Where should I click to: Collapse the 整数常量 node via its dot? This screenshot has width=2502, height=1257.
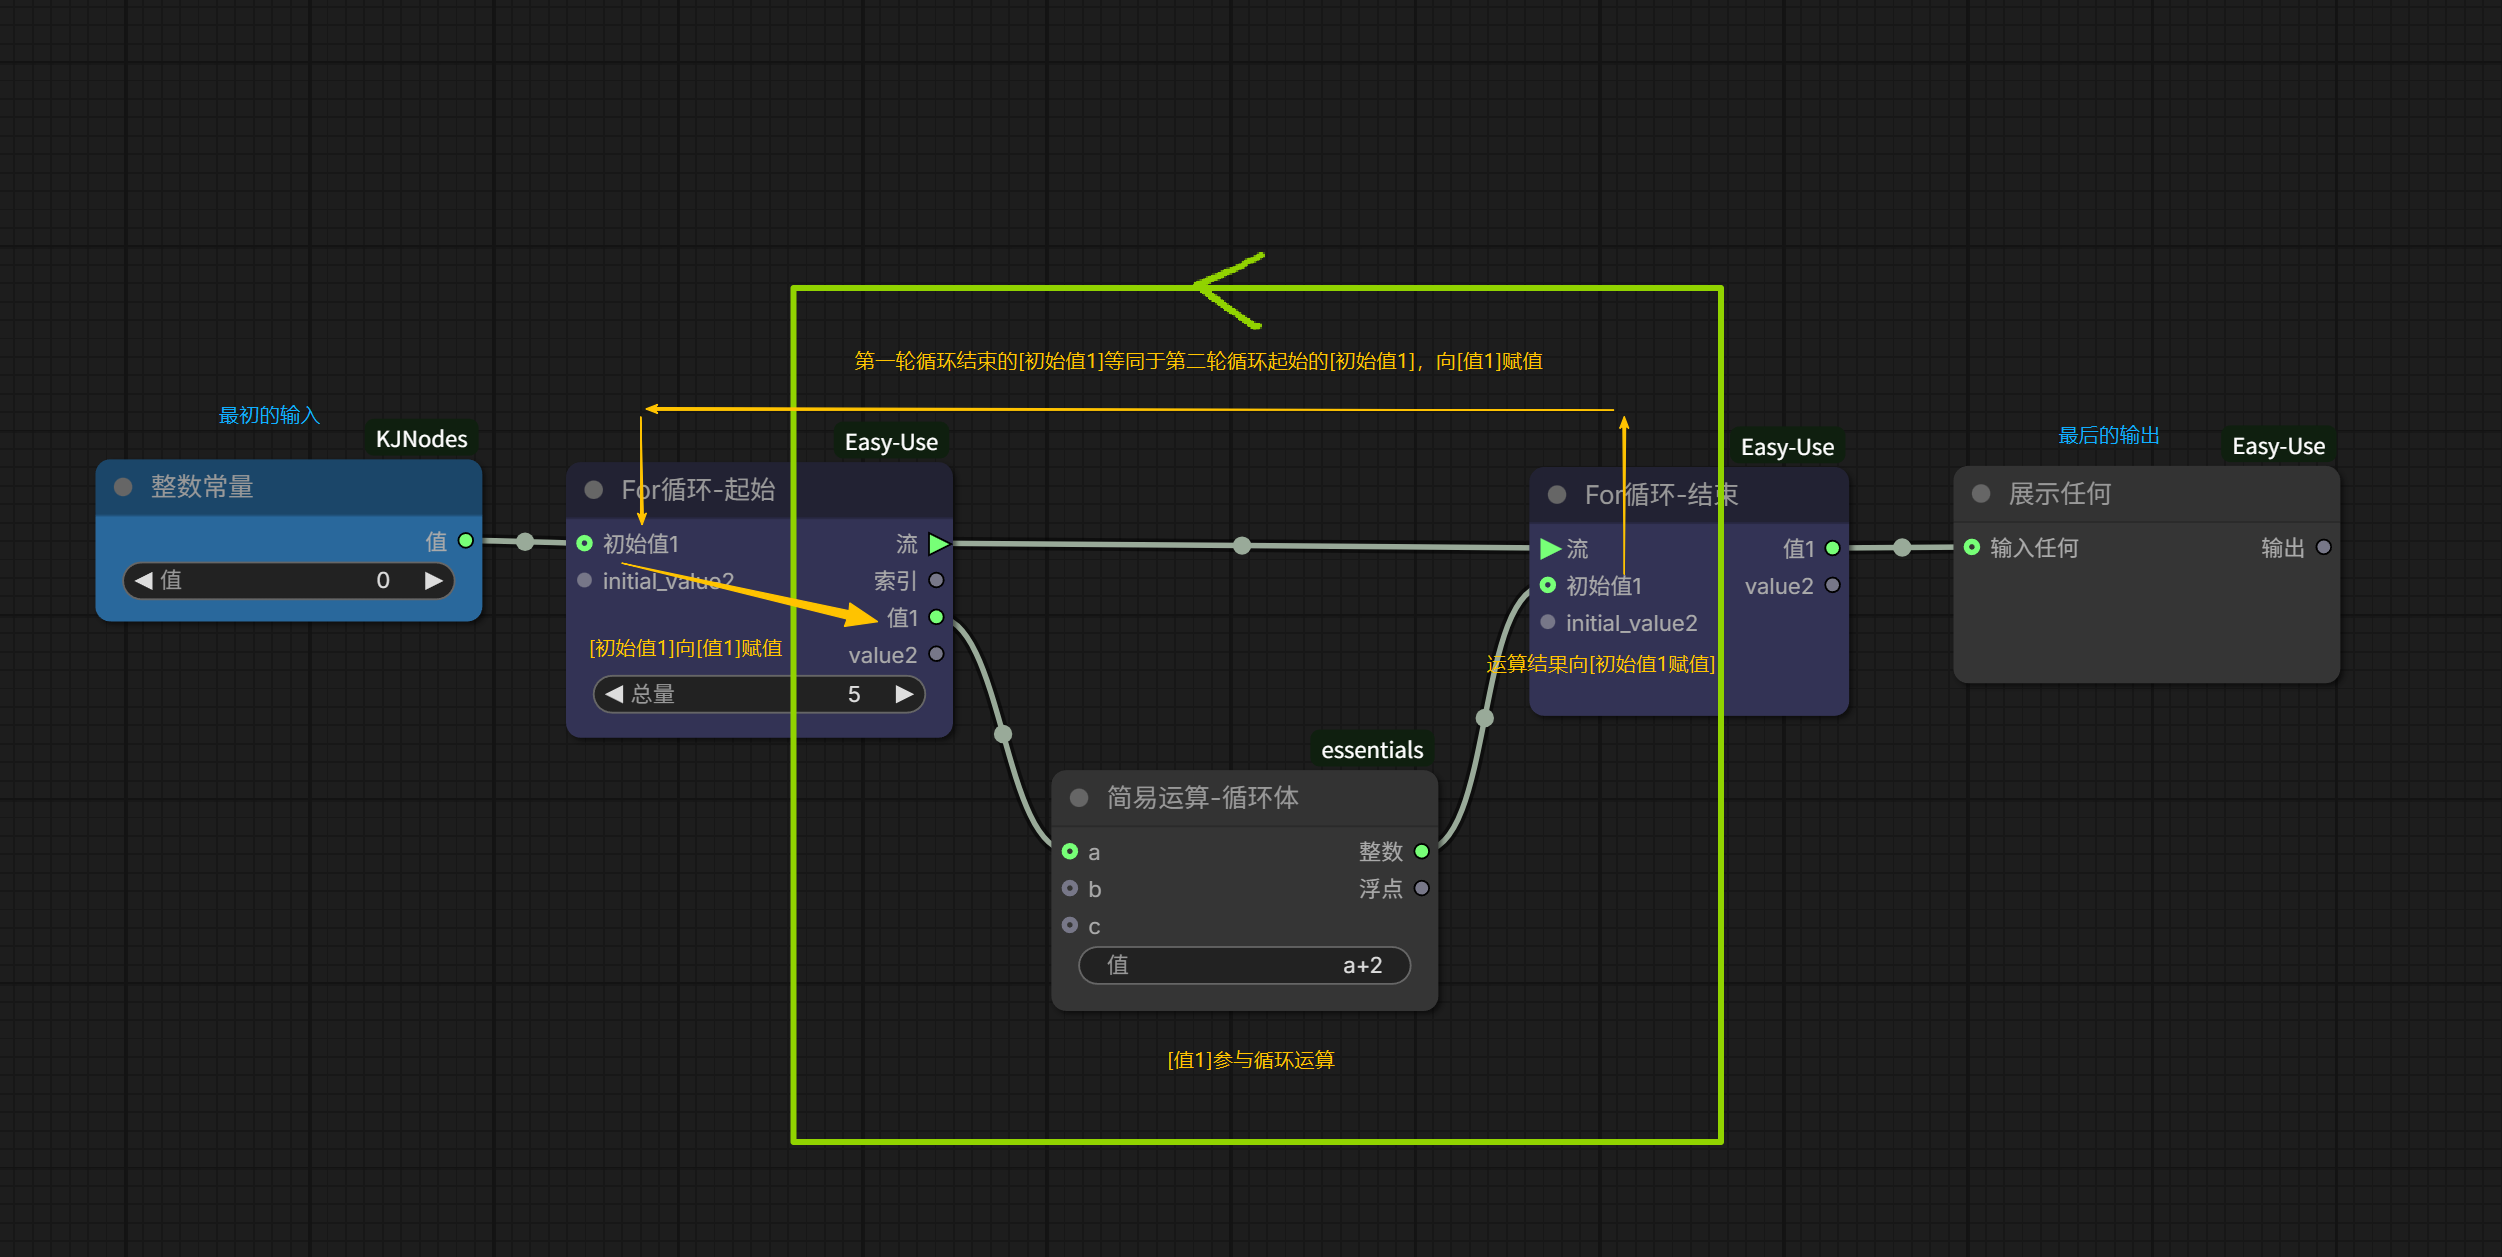[x=124, y=487]
